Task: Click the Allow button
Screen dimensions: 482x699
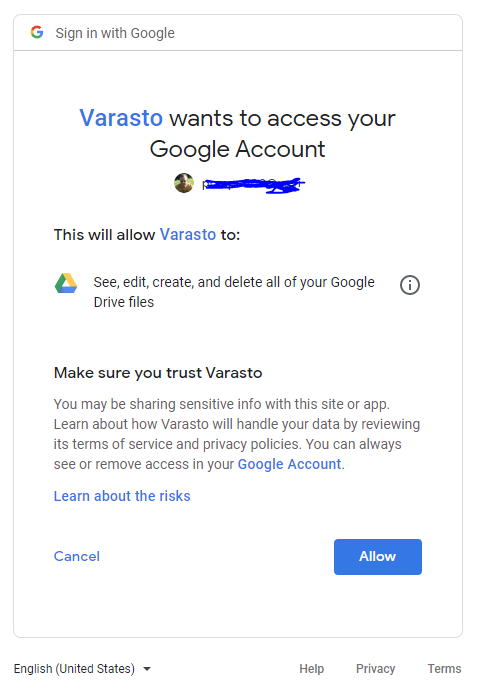Action: [378, 556]
